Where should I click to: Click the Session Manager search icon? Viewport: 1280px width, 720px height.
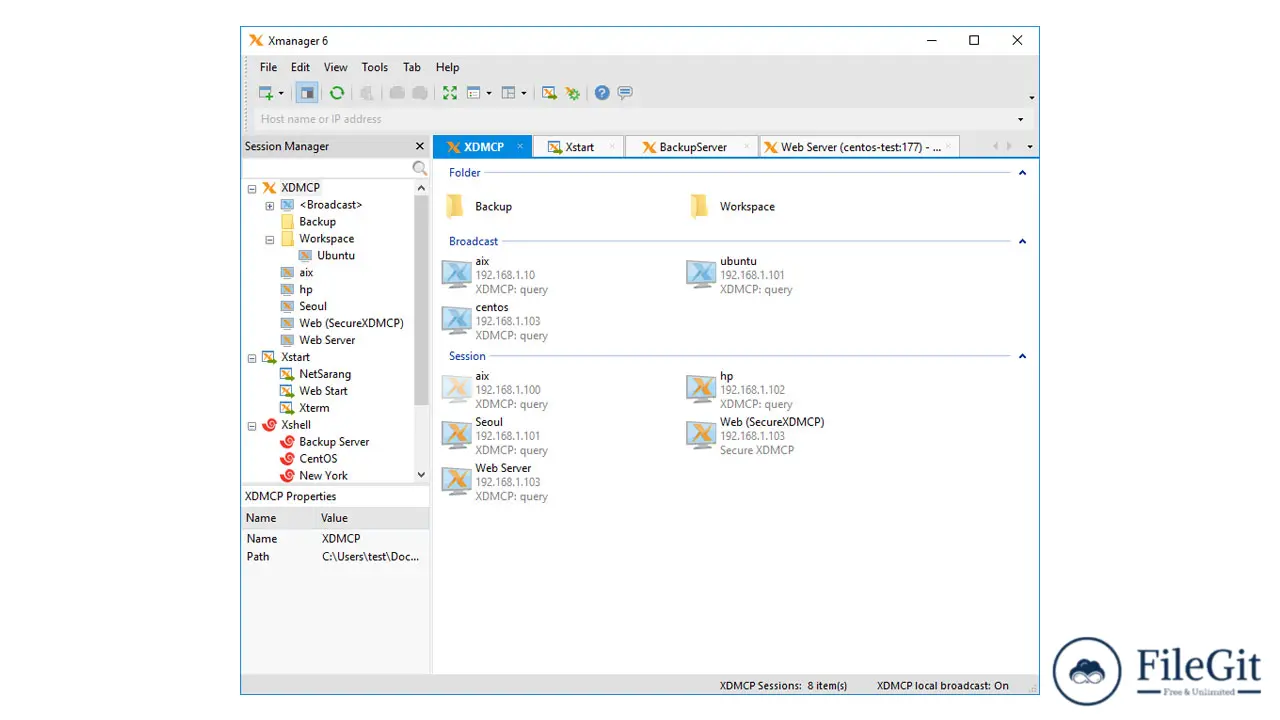point(420,169)
